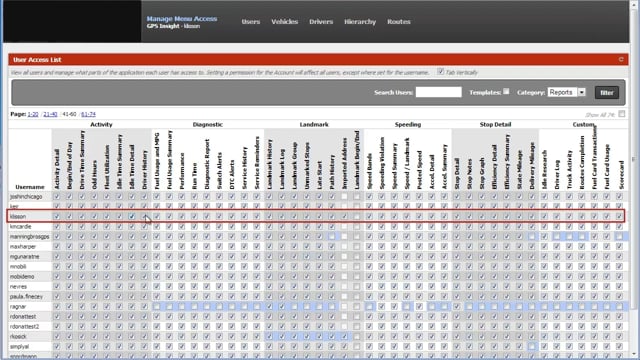This screenshot has width=640, height=360.
Task: Toggle Landmark History for rkosick
Action: (269, 336)
